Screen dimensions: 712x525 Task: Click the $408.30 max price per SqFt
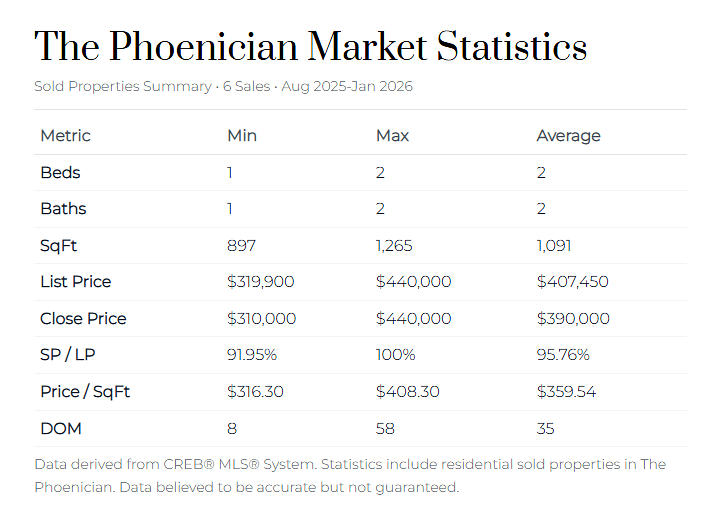tap(408, 392)
